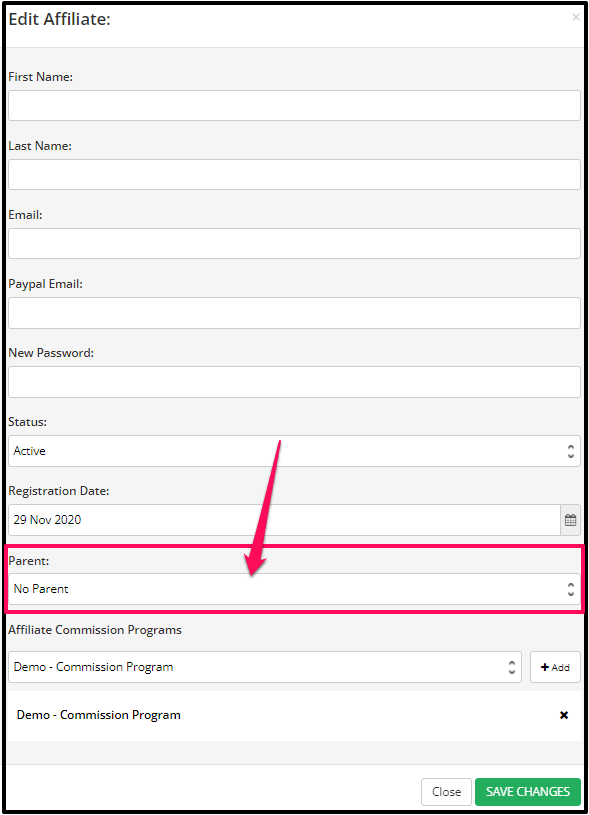This screenshot has height=815, width=589.
Task: Open the Status dropdown showing Active
Action: [294, 451]
